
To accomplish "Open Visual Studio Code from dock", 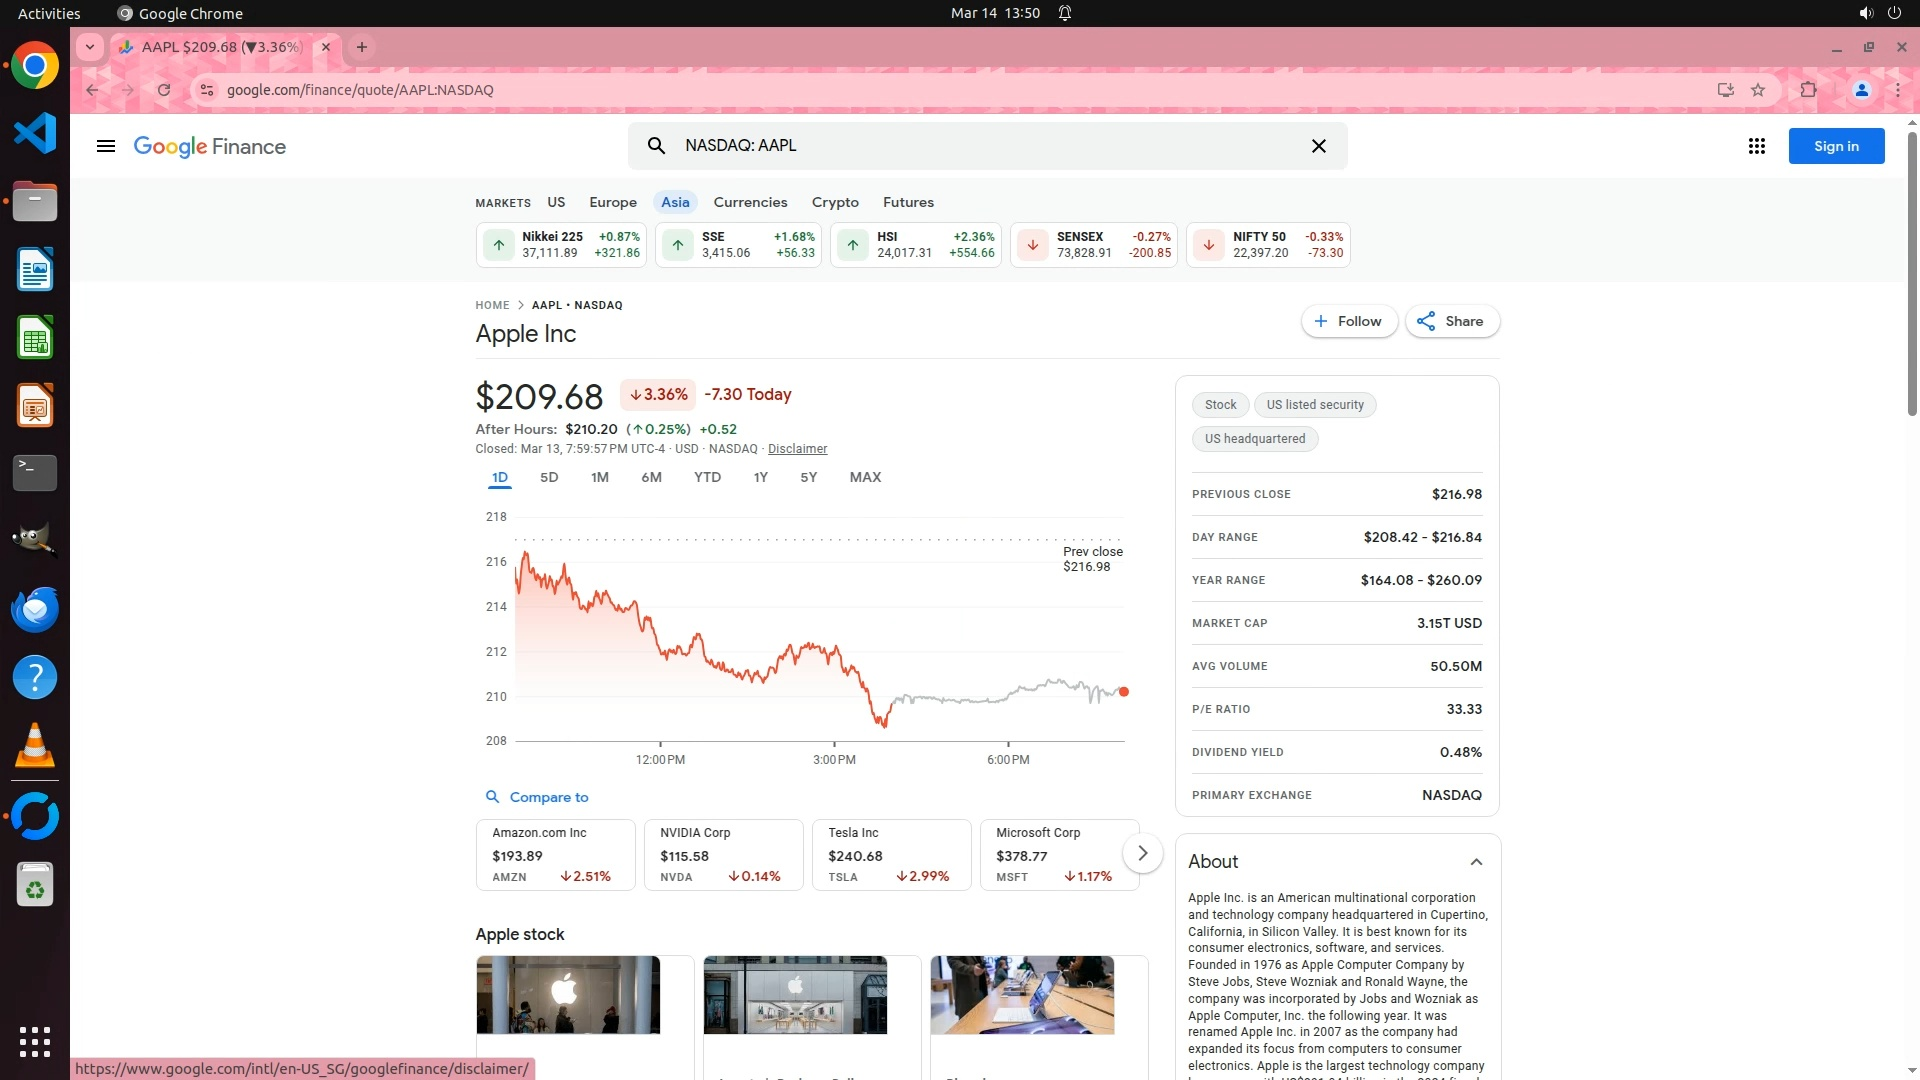I will 35,134.
